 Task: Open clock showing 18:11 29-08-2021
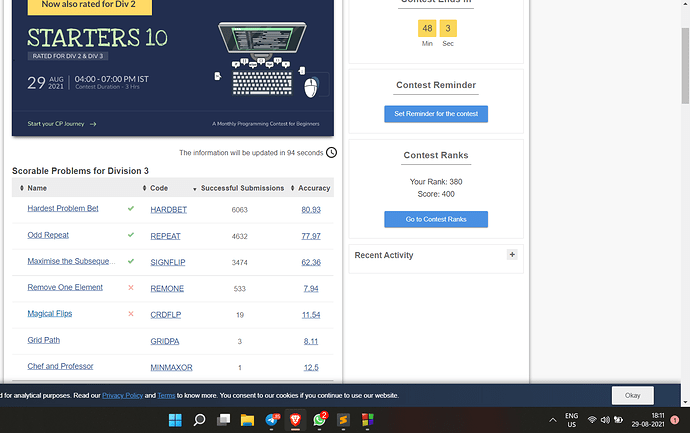pyautogui.click(x=648, y=420)
